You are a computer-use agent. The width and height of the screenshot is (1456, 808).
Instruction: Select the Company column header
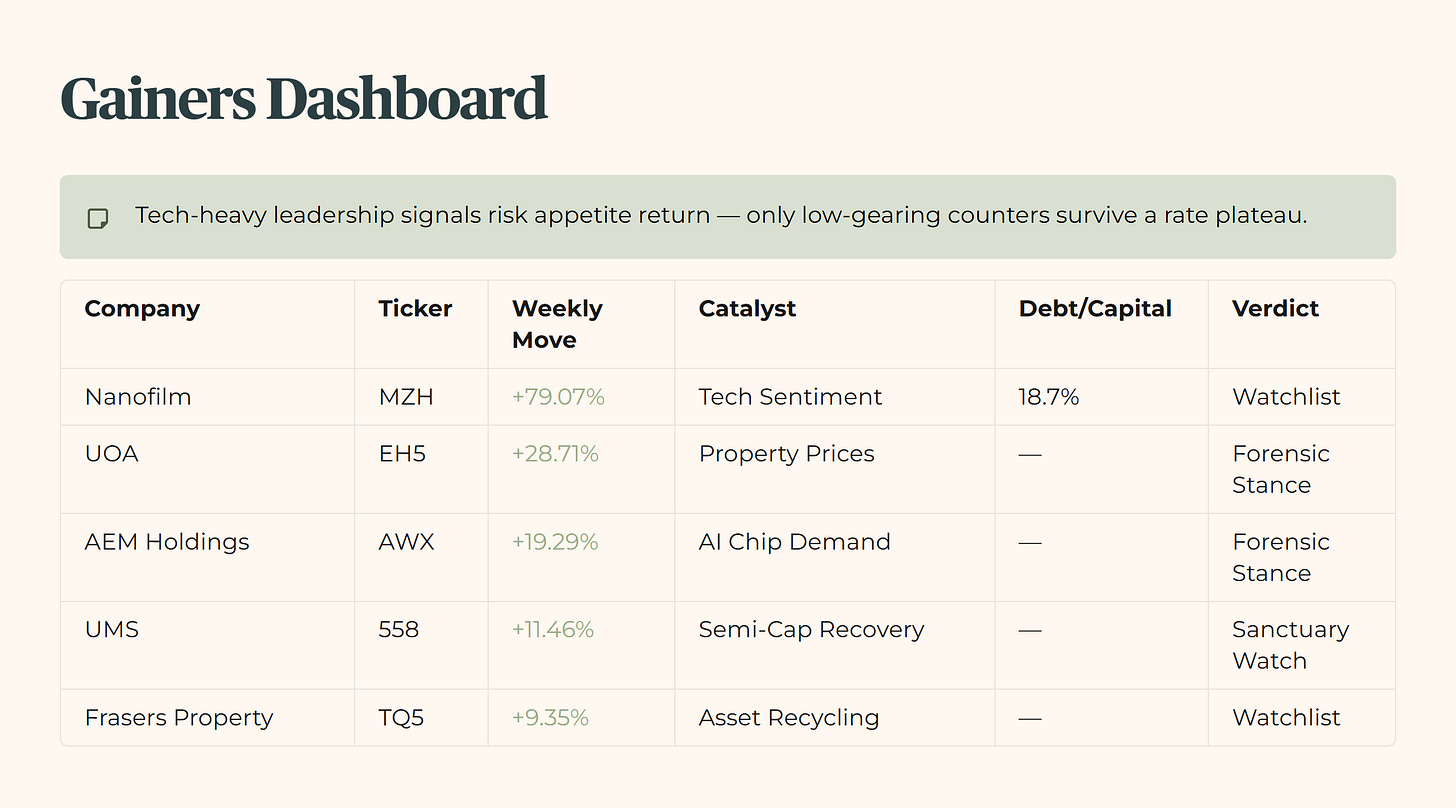coord(142,308)
